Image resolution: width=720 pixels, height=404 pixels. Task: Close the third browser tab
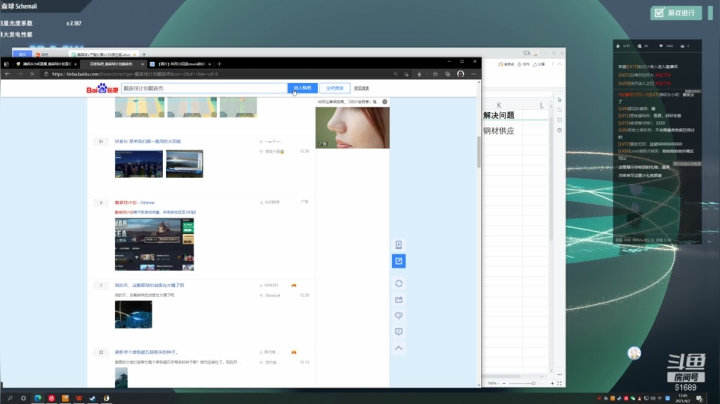pos(209,64)
